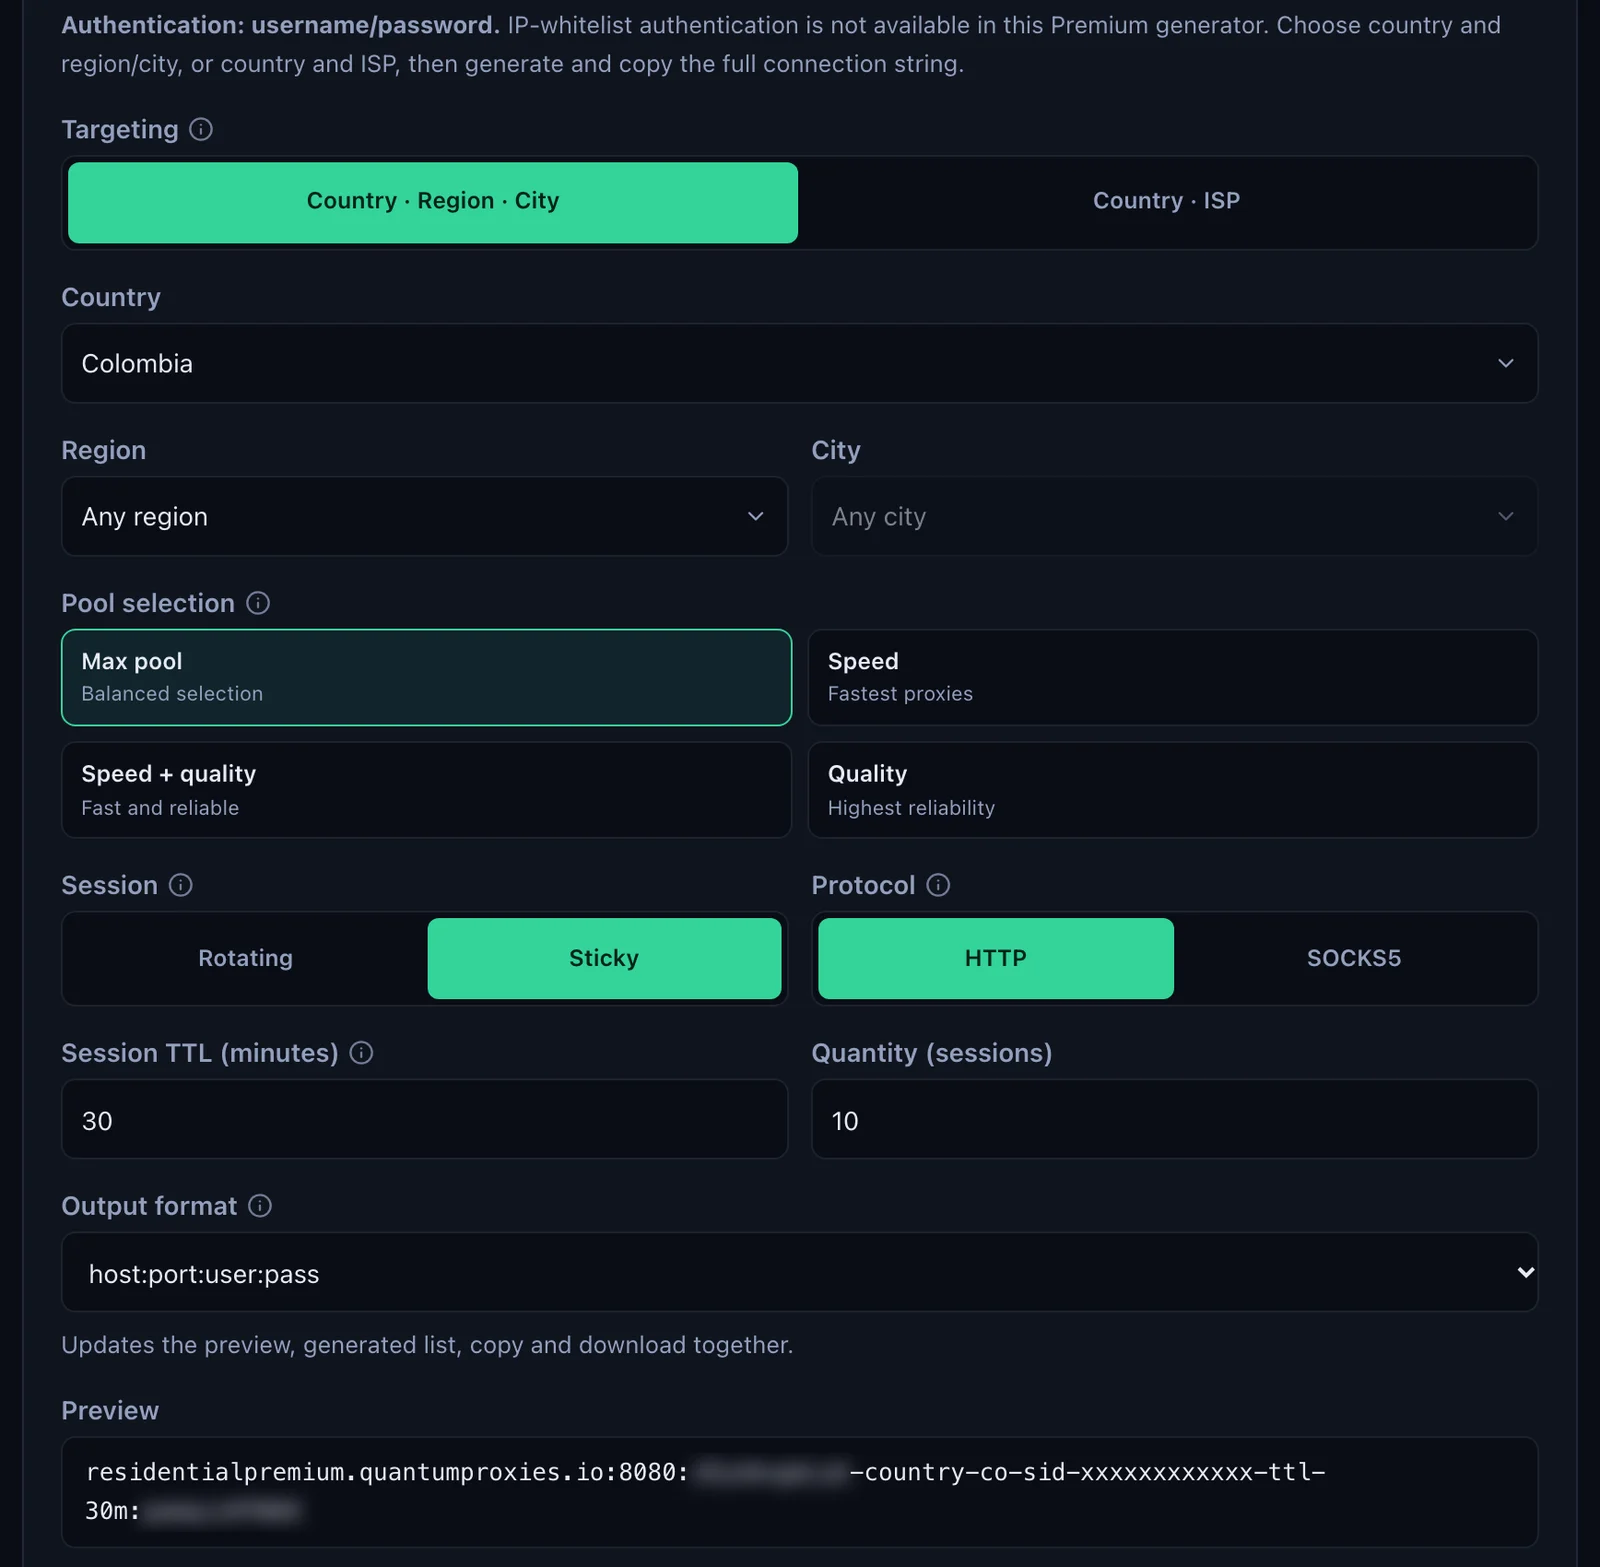The width and height of the screenshot is (1600, 1567).
Task: Switch to Country · ISP targeting
Action: click(x=1167, y=202)
